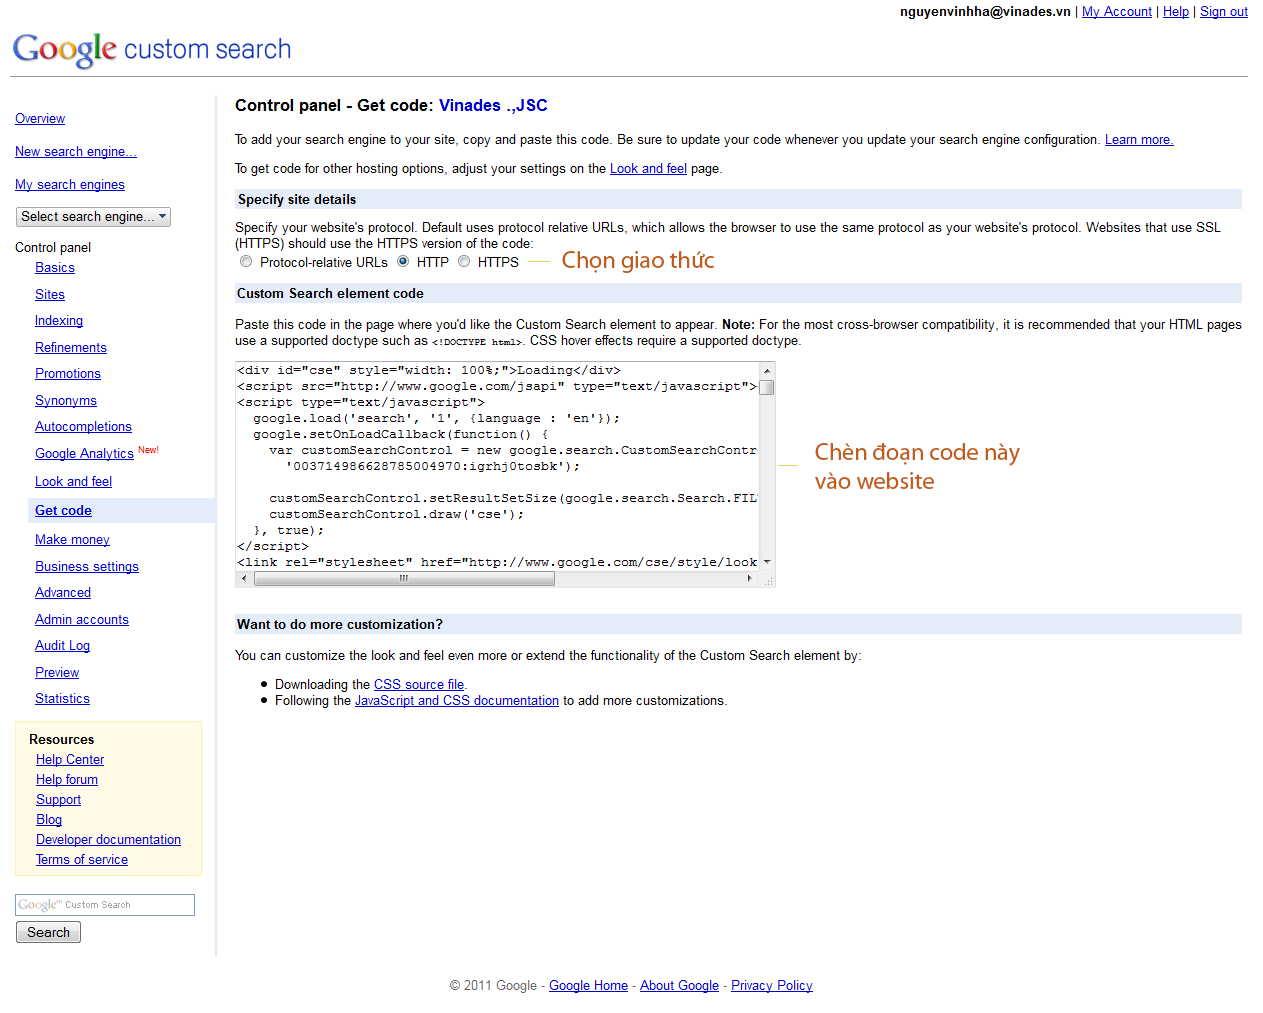This screenshot has height=1013, width=1263.
Task: Open My Account in the header
Action: point(1117,12)
